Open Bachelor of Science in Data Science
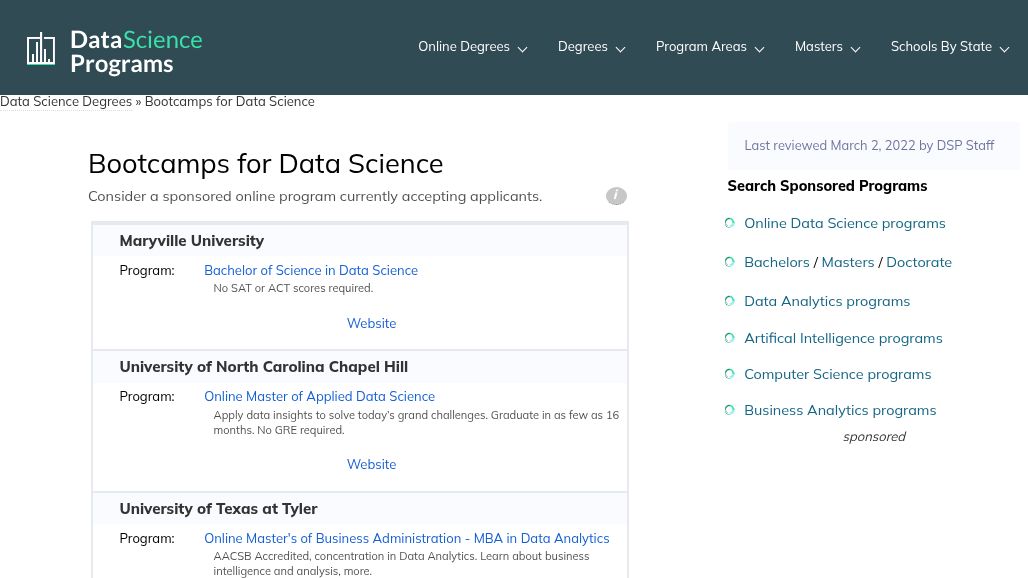 click(x=311, y=270)
